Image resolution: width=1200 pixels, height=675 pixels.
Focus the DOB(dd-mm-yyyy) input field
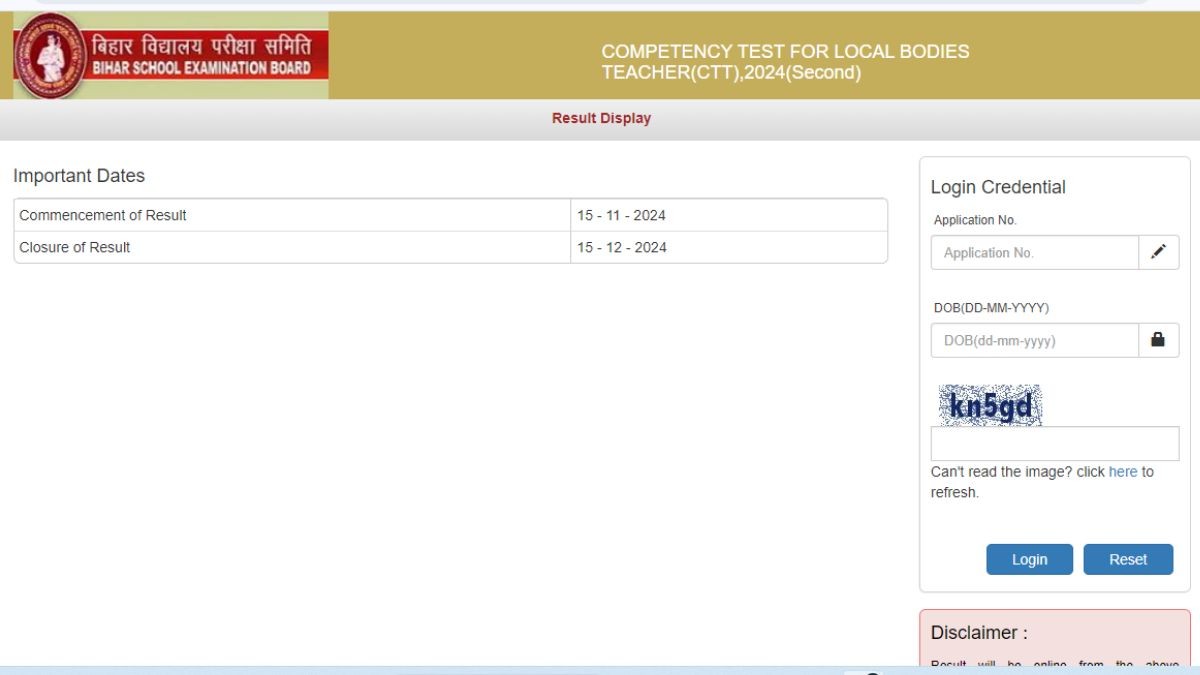tap(1034, 341)
